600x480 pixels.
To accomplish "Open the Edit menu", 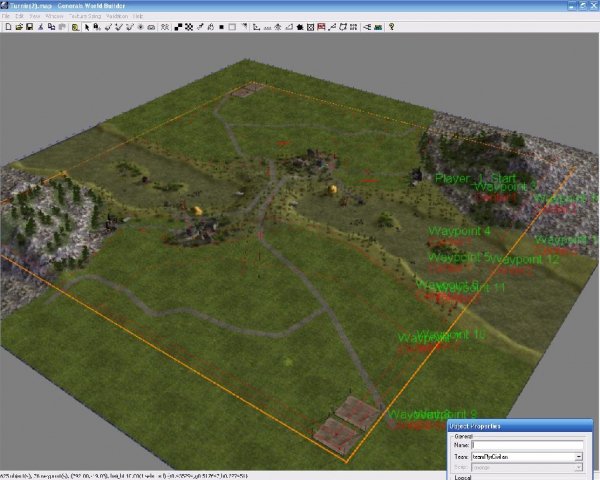I will 20,17.
